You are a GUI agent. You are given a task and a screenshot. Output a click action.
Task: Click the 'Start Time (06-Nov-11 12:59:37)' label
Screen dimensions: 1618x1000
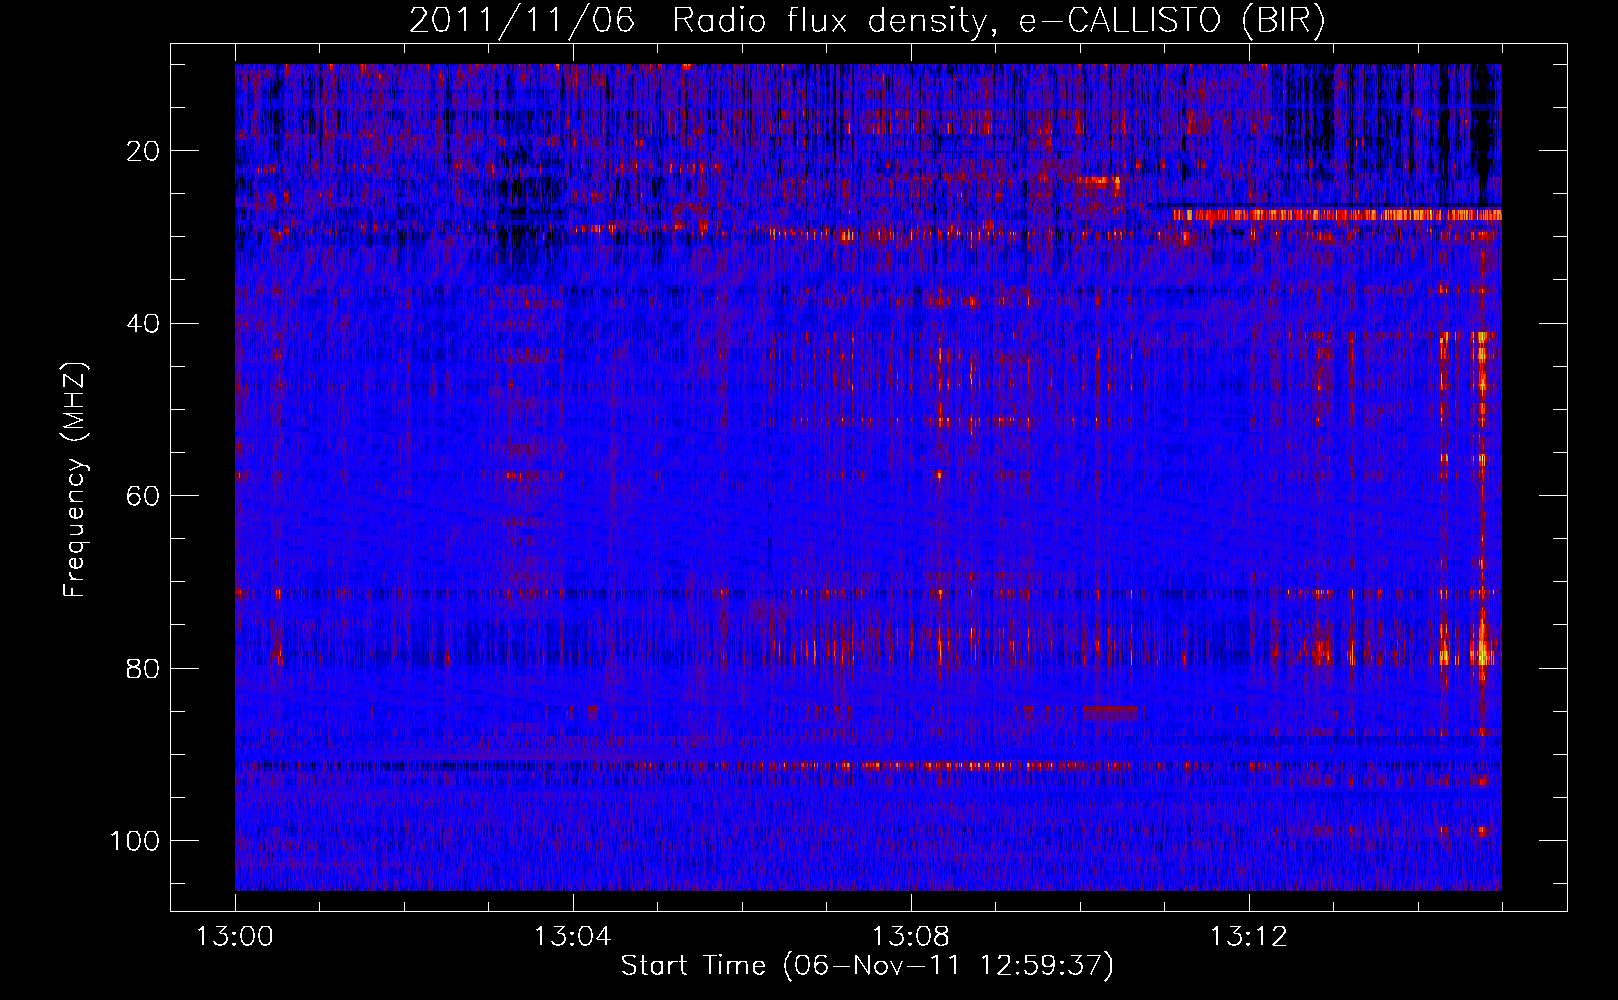[x=867, y=966]
